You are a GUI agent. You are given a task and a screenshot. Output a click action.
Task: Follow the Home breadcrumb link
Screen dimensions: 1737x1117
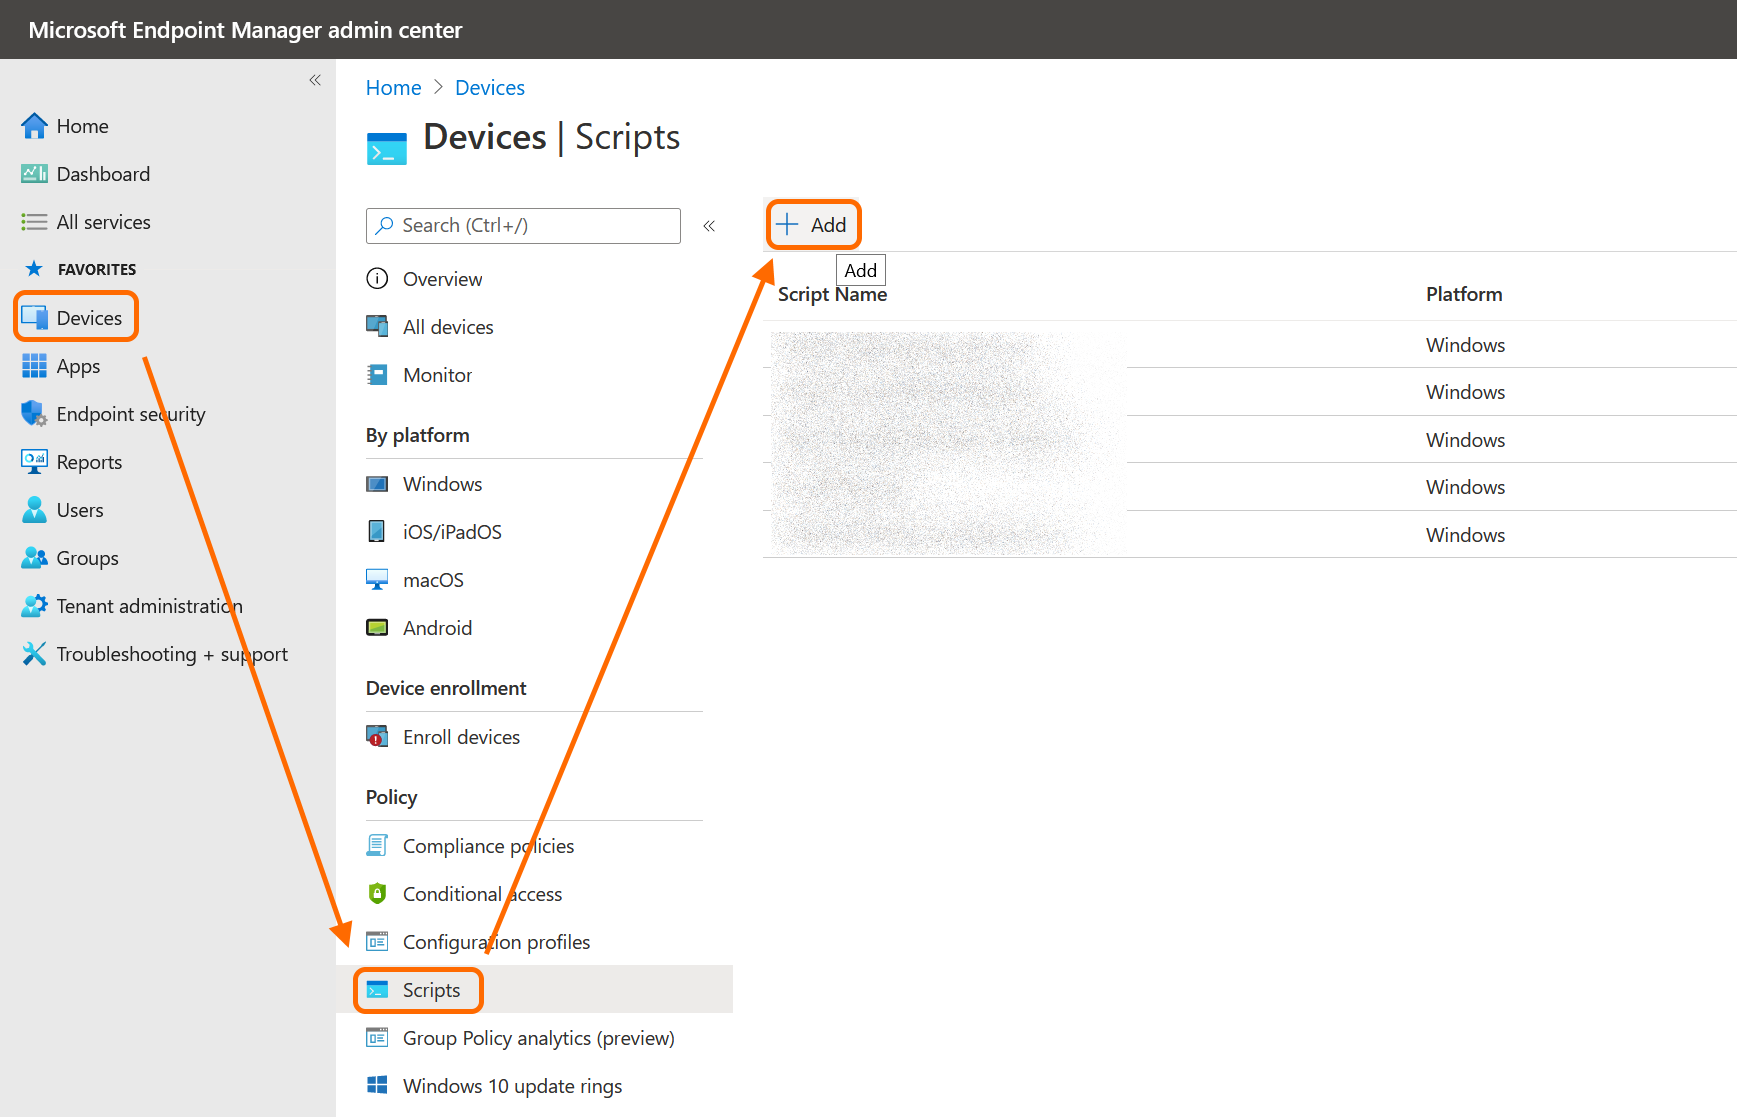click(393, 88)
